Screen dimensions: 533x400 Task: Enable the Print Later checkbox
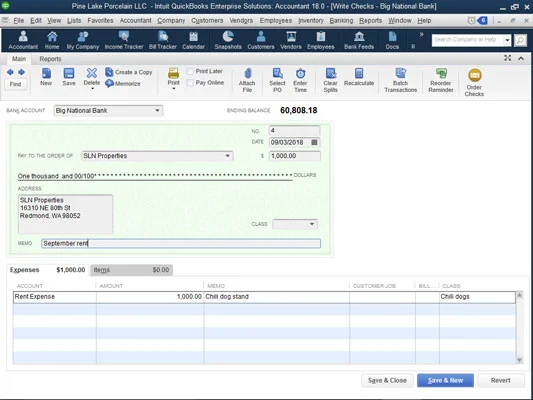coord(190,71)
